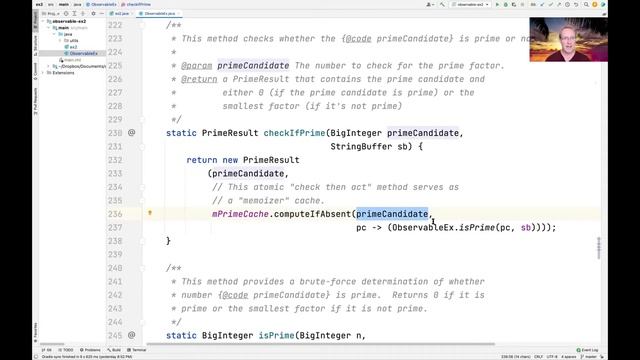The height and width of the screenshot is (360, 640).
Task: Open the Structure tool window side tab
Action: coord(36,46)
